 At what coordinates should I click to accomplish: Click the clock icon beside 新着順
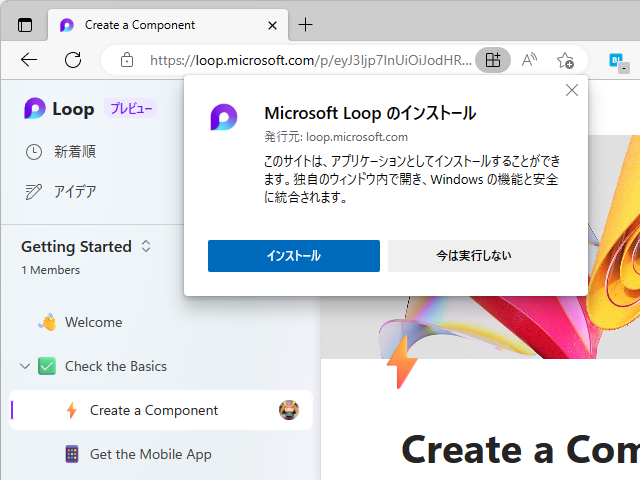34,152
